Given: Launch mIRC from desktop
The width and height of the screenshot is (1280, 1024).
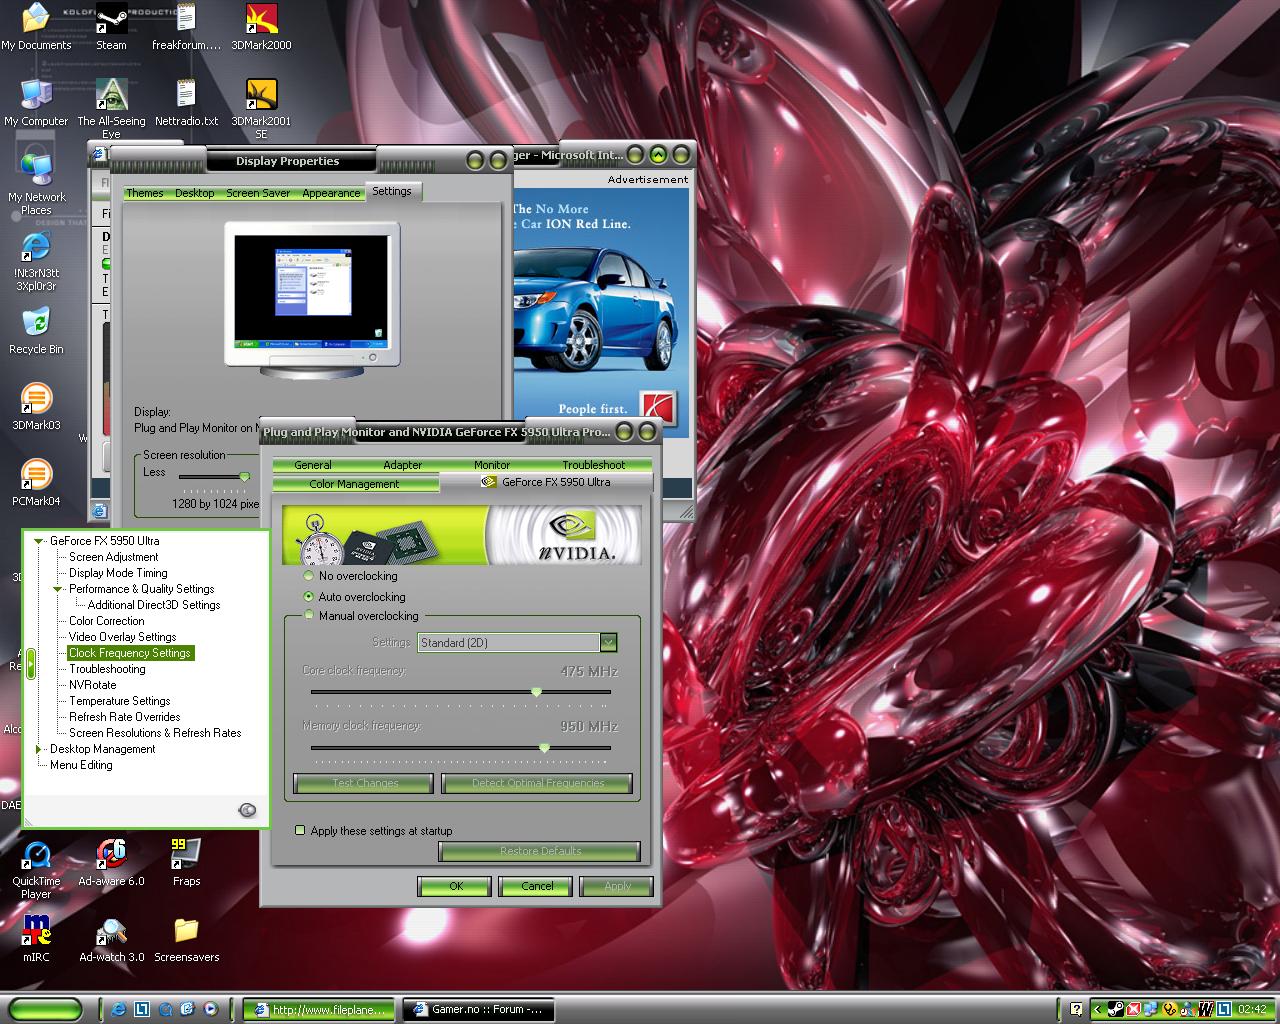Looking at the screenshot, I should (36, 939).
